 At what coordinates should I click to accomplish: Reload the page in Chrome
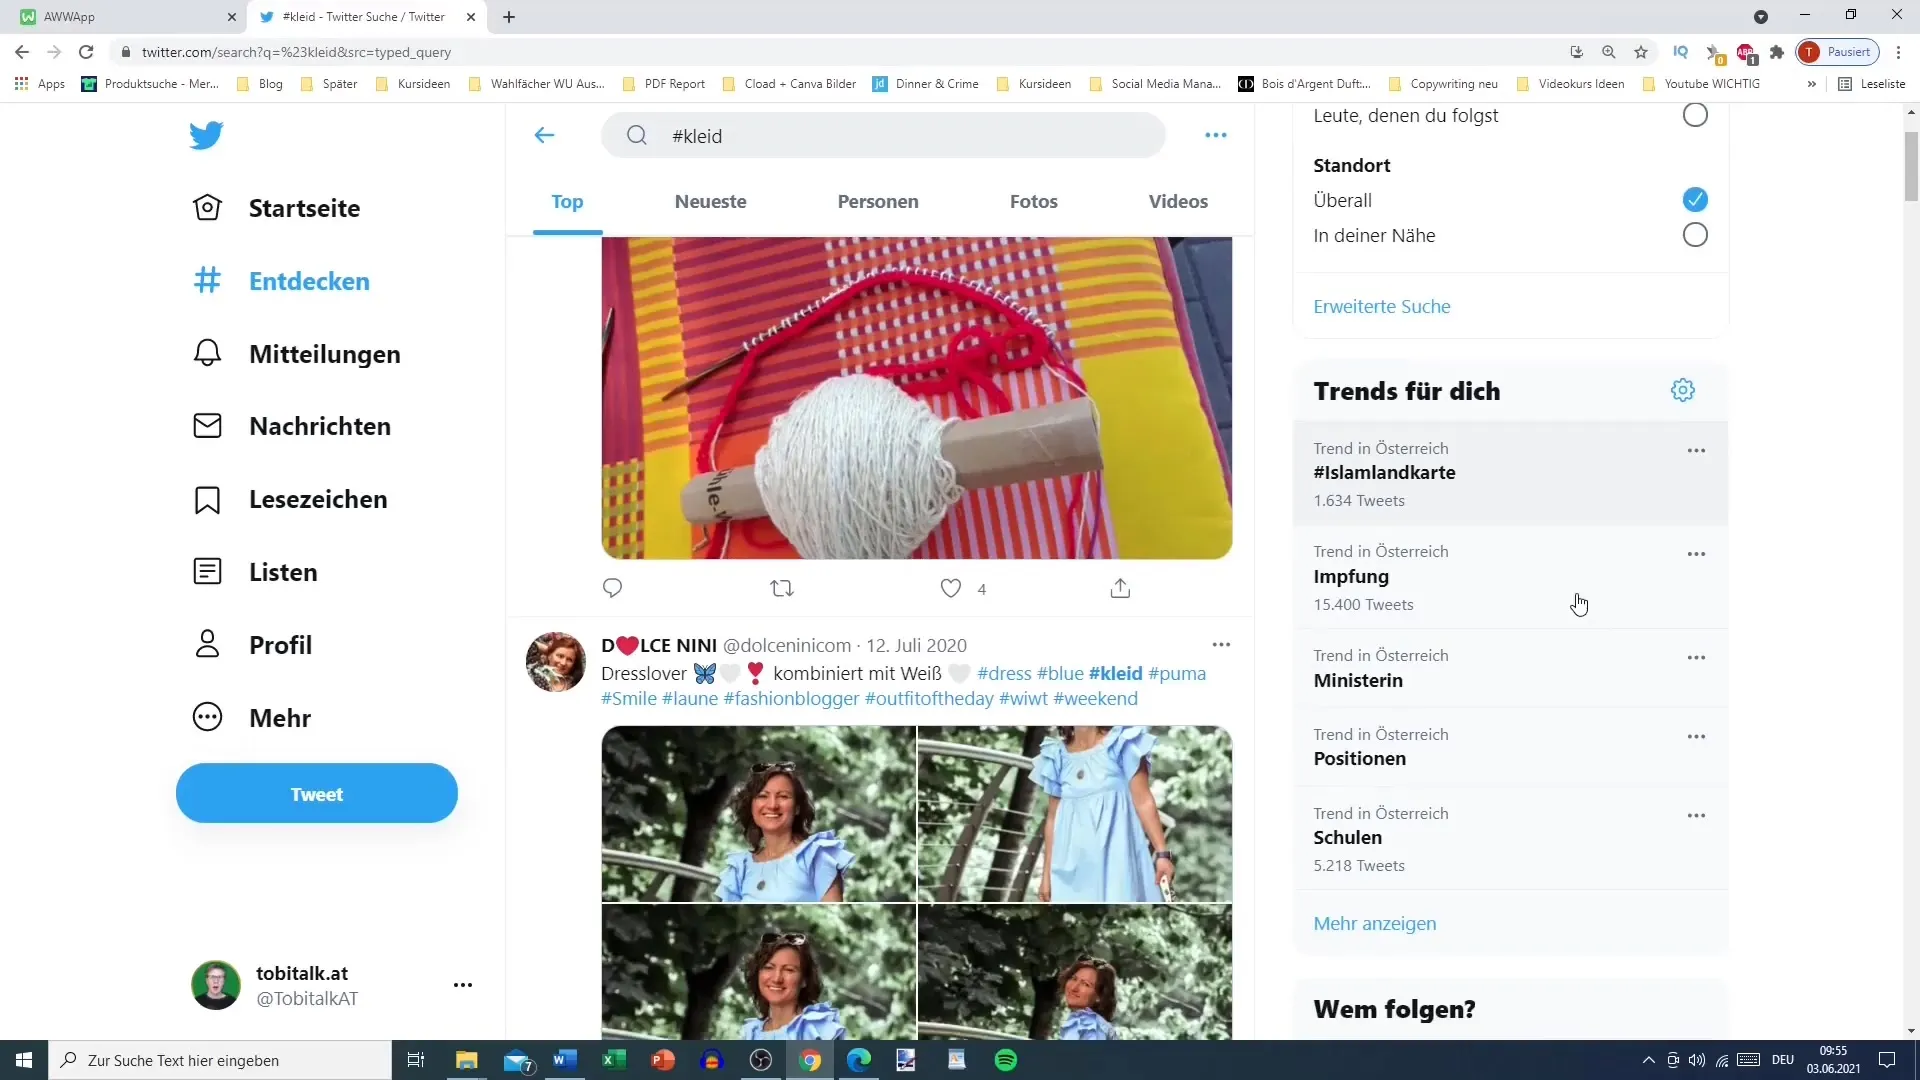86,52
